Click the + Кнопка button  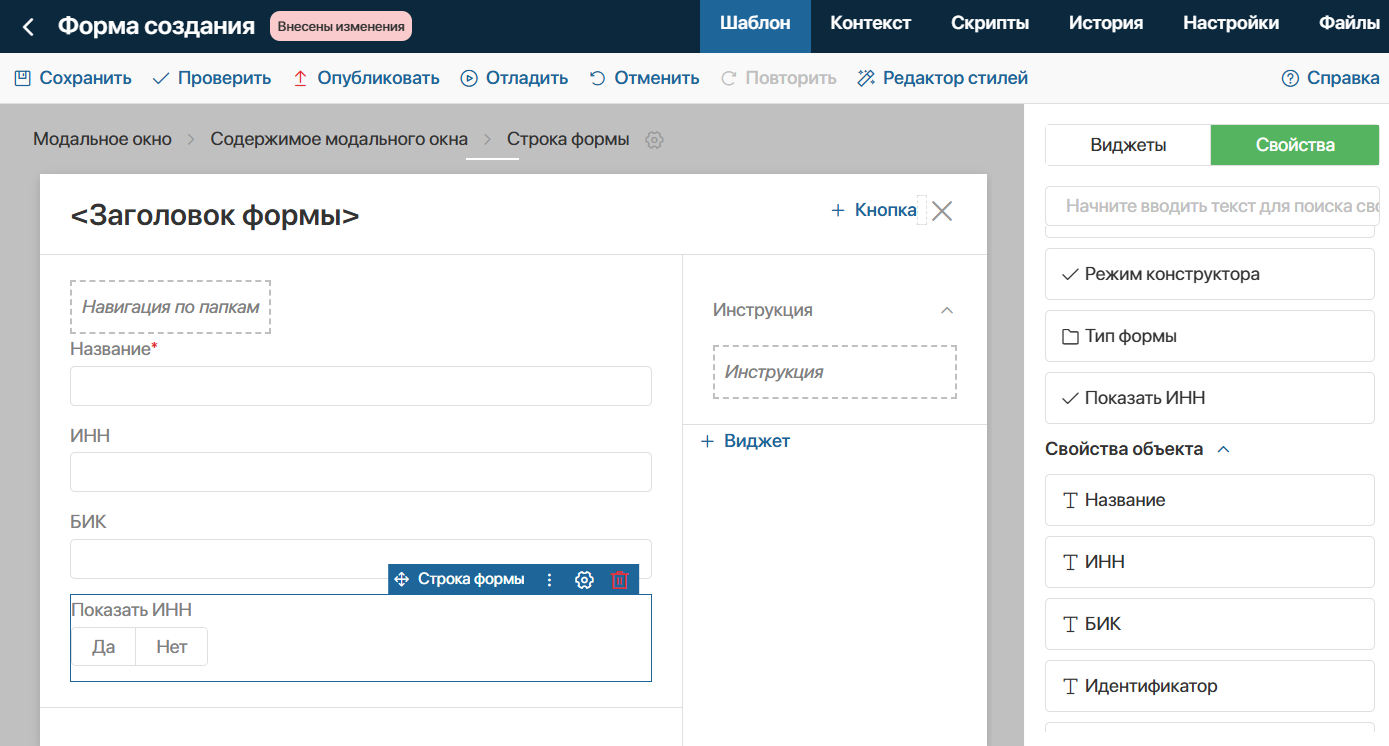click(x=874, y=210)
